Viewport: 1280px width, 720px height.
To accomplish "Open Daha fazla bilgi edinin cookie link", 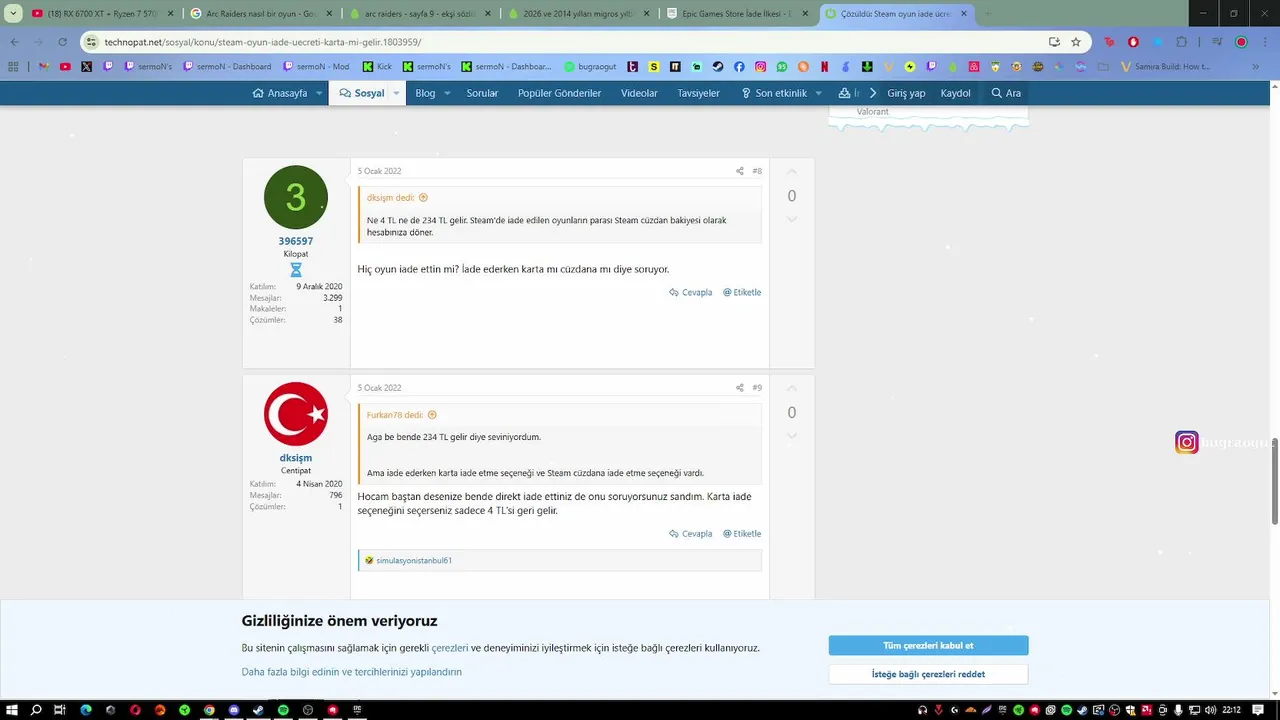I will [x=351, y=672].
